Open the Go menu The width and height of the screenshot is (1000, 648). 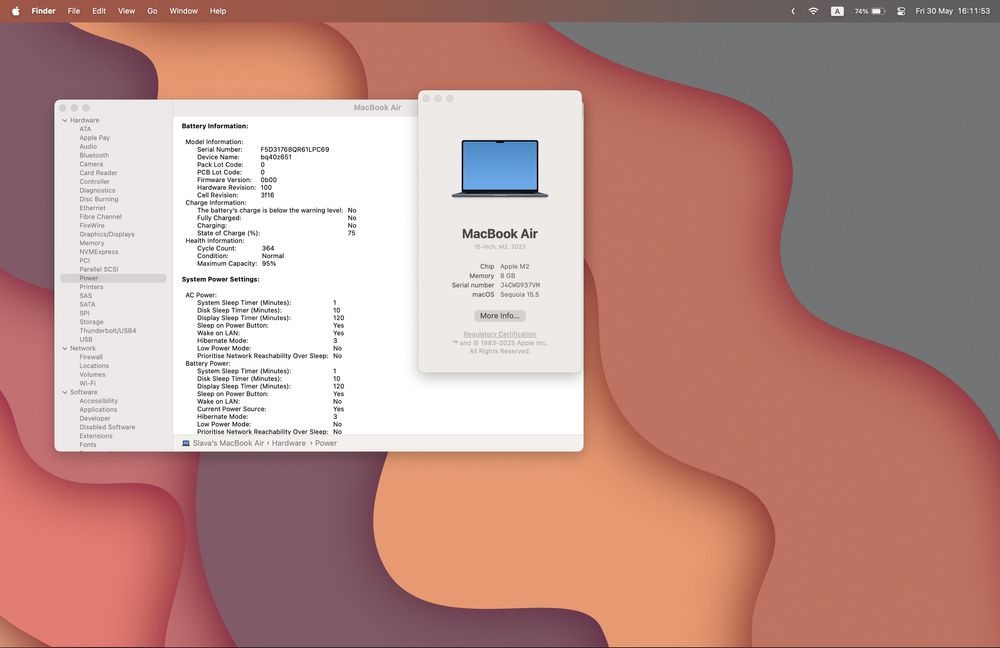pos(152,11)
